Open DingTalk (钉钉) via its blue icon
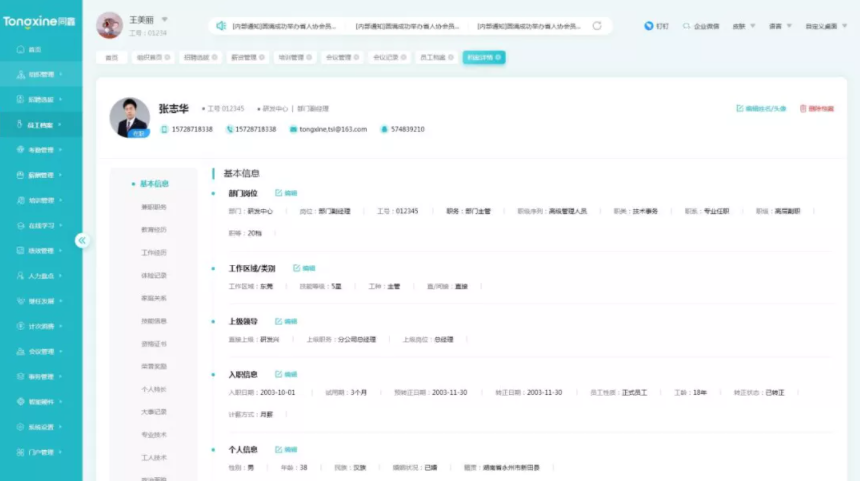 click(649, 26)
